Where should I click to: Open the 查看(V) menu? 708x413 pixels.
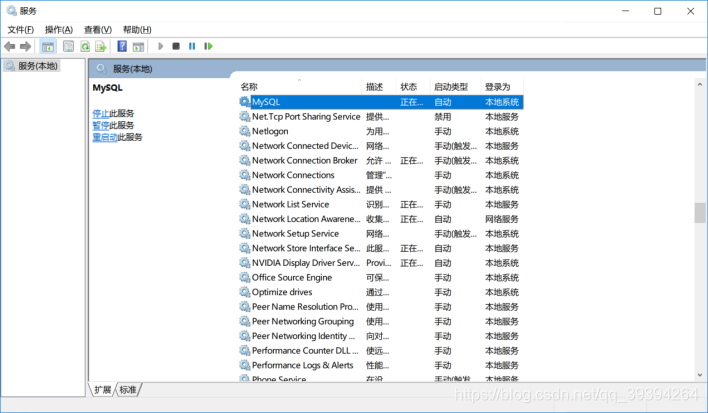[x=98, y=30]
